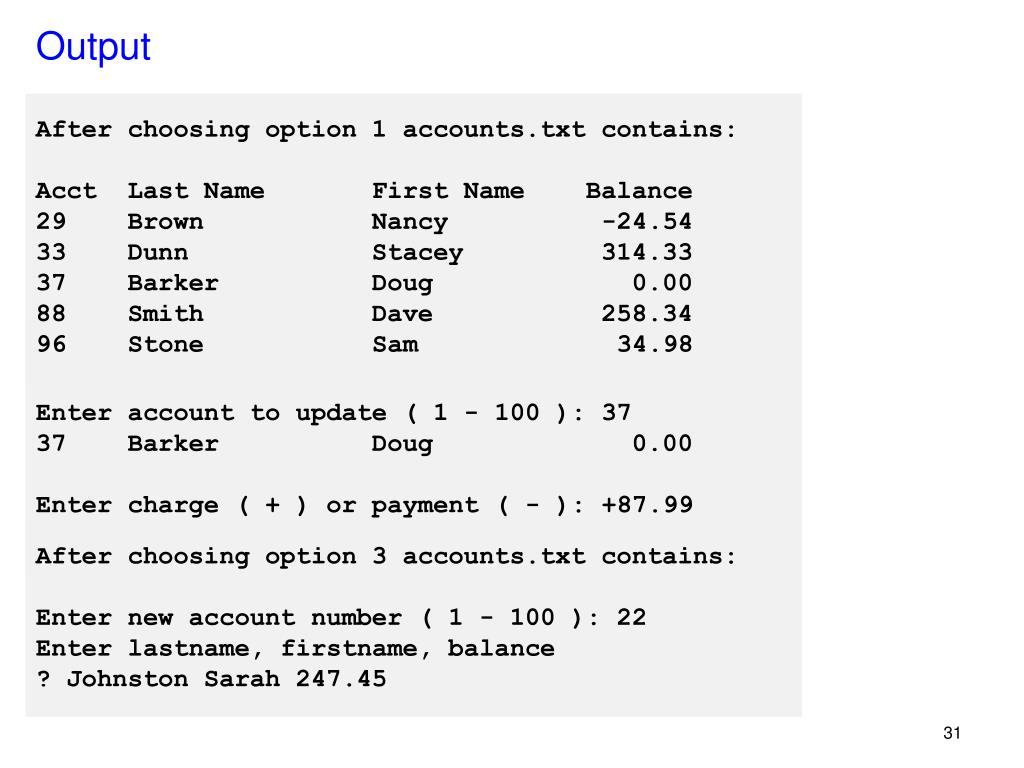1024x768 pixels.
Task: Click the First Name column header
Action: [448, 191]
